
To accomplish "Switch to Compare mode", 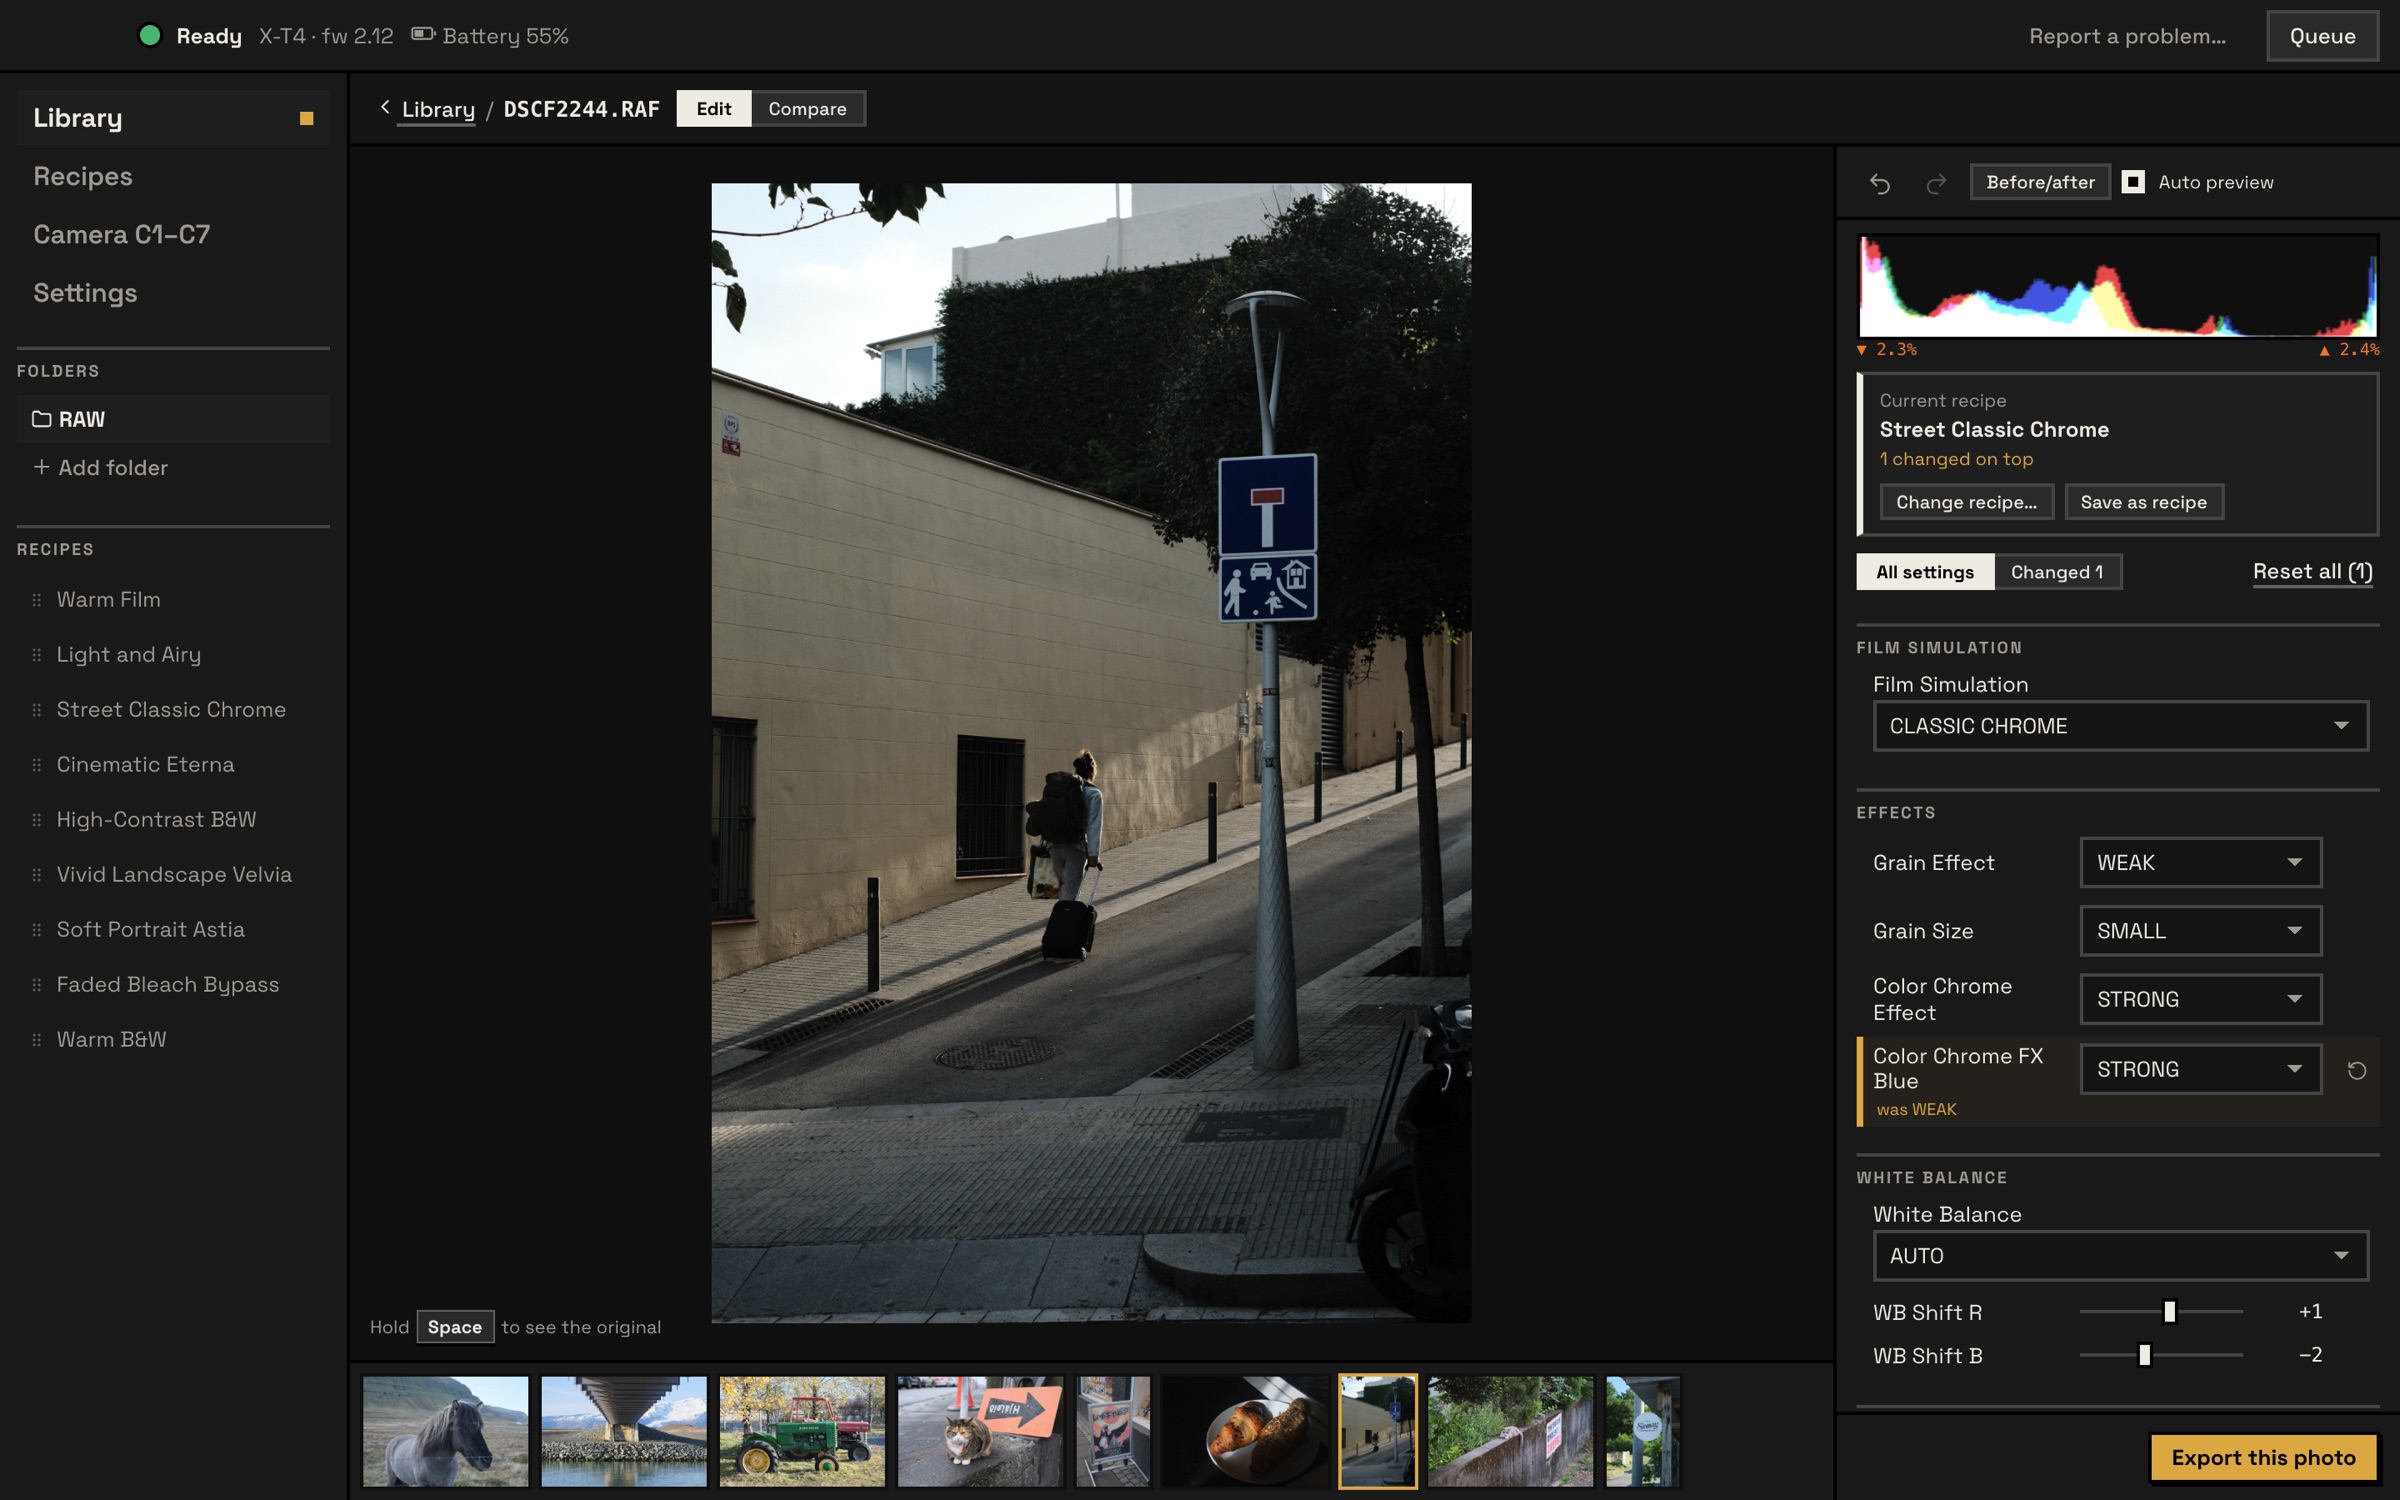I will pos(807,108).
